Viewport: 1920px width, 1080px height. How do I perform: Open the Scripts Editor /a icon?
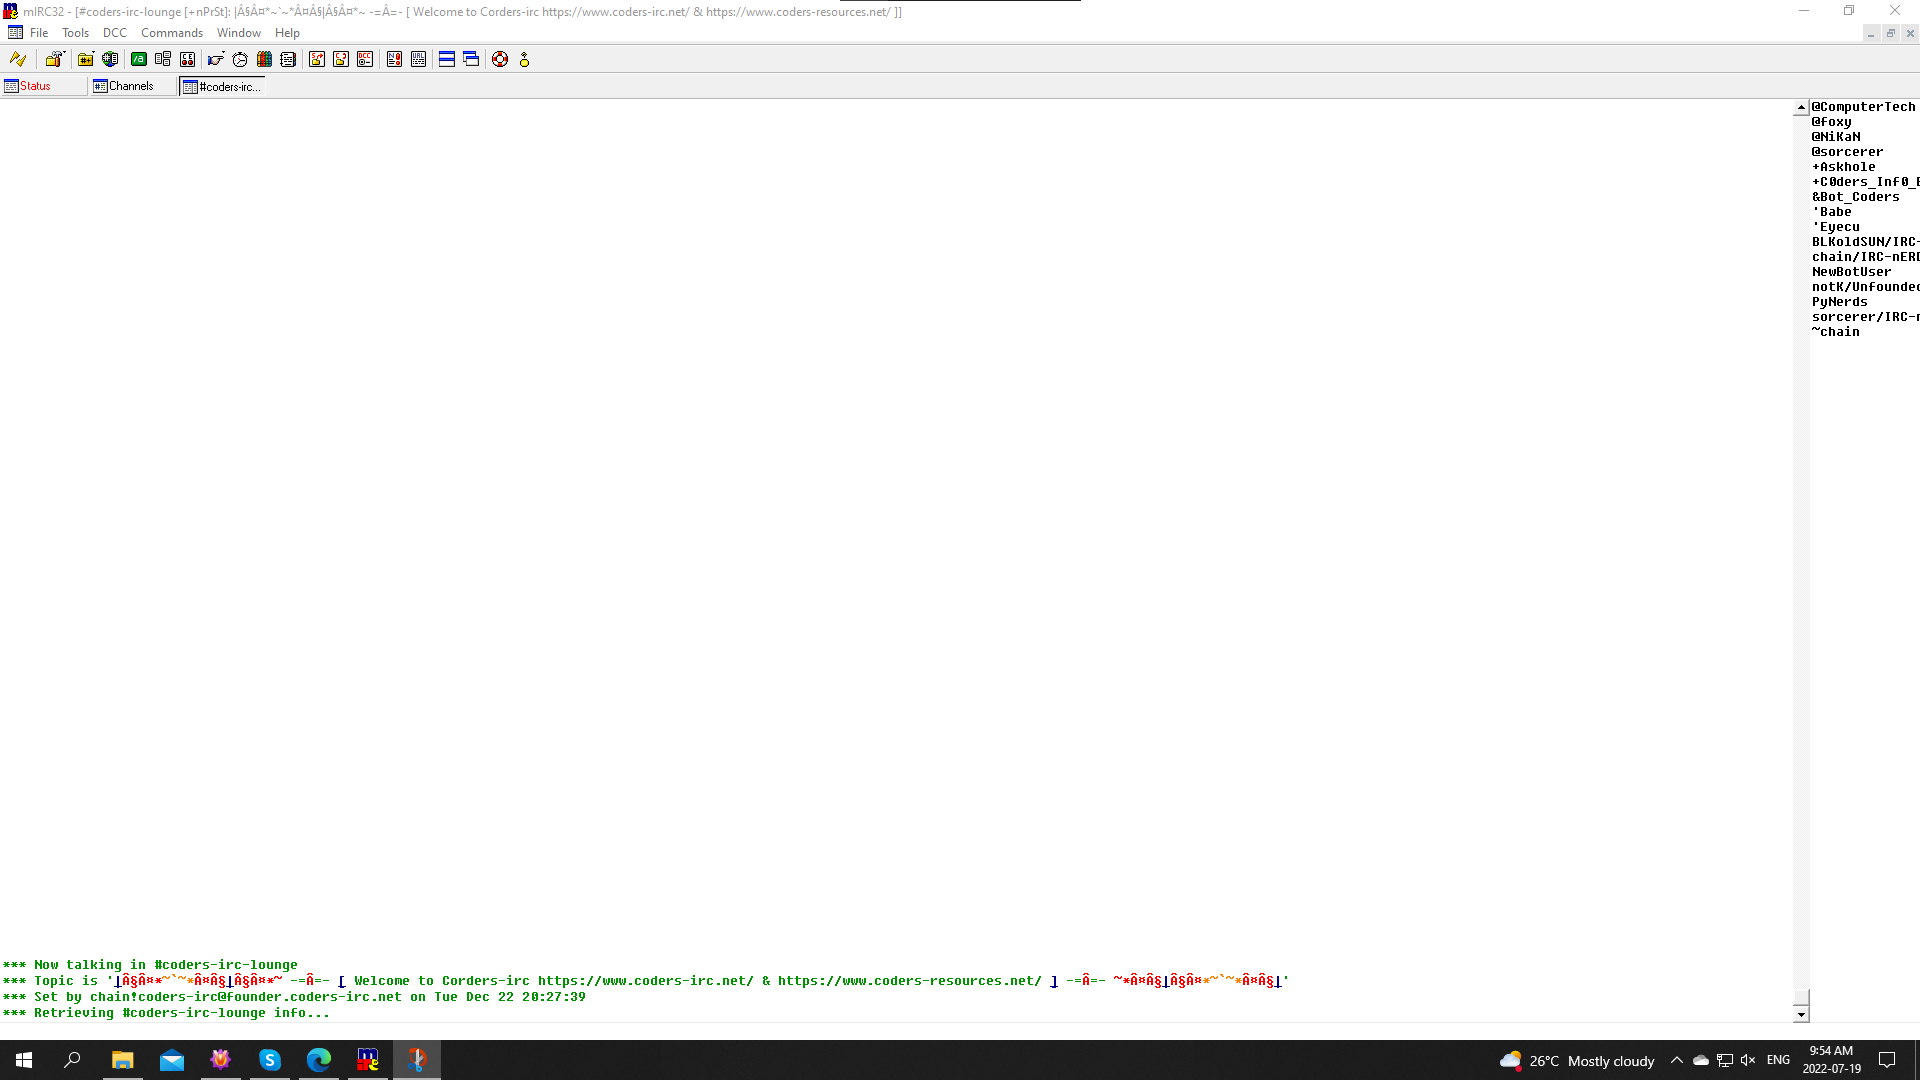click(x=139, y=59)
